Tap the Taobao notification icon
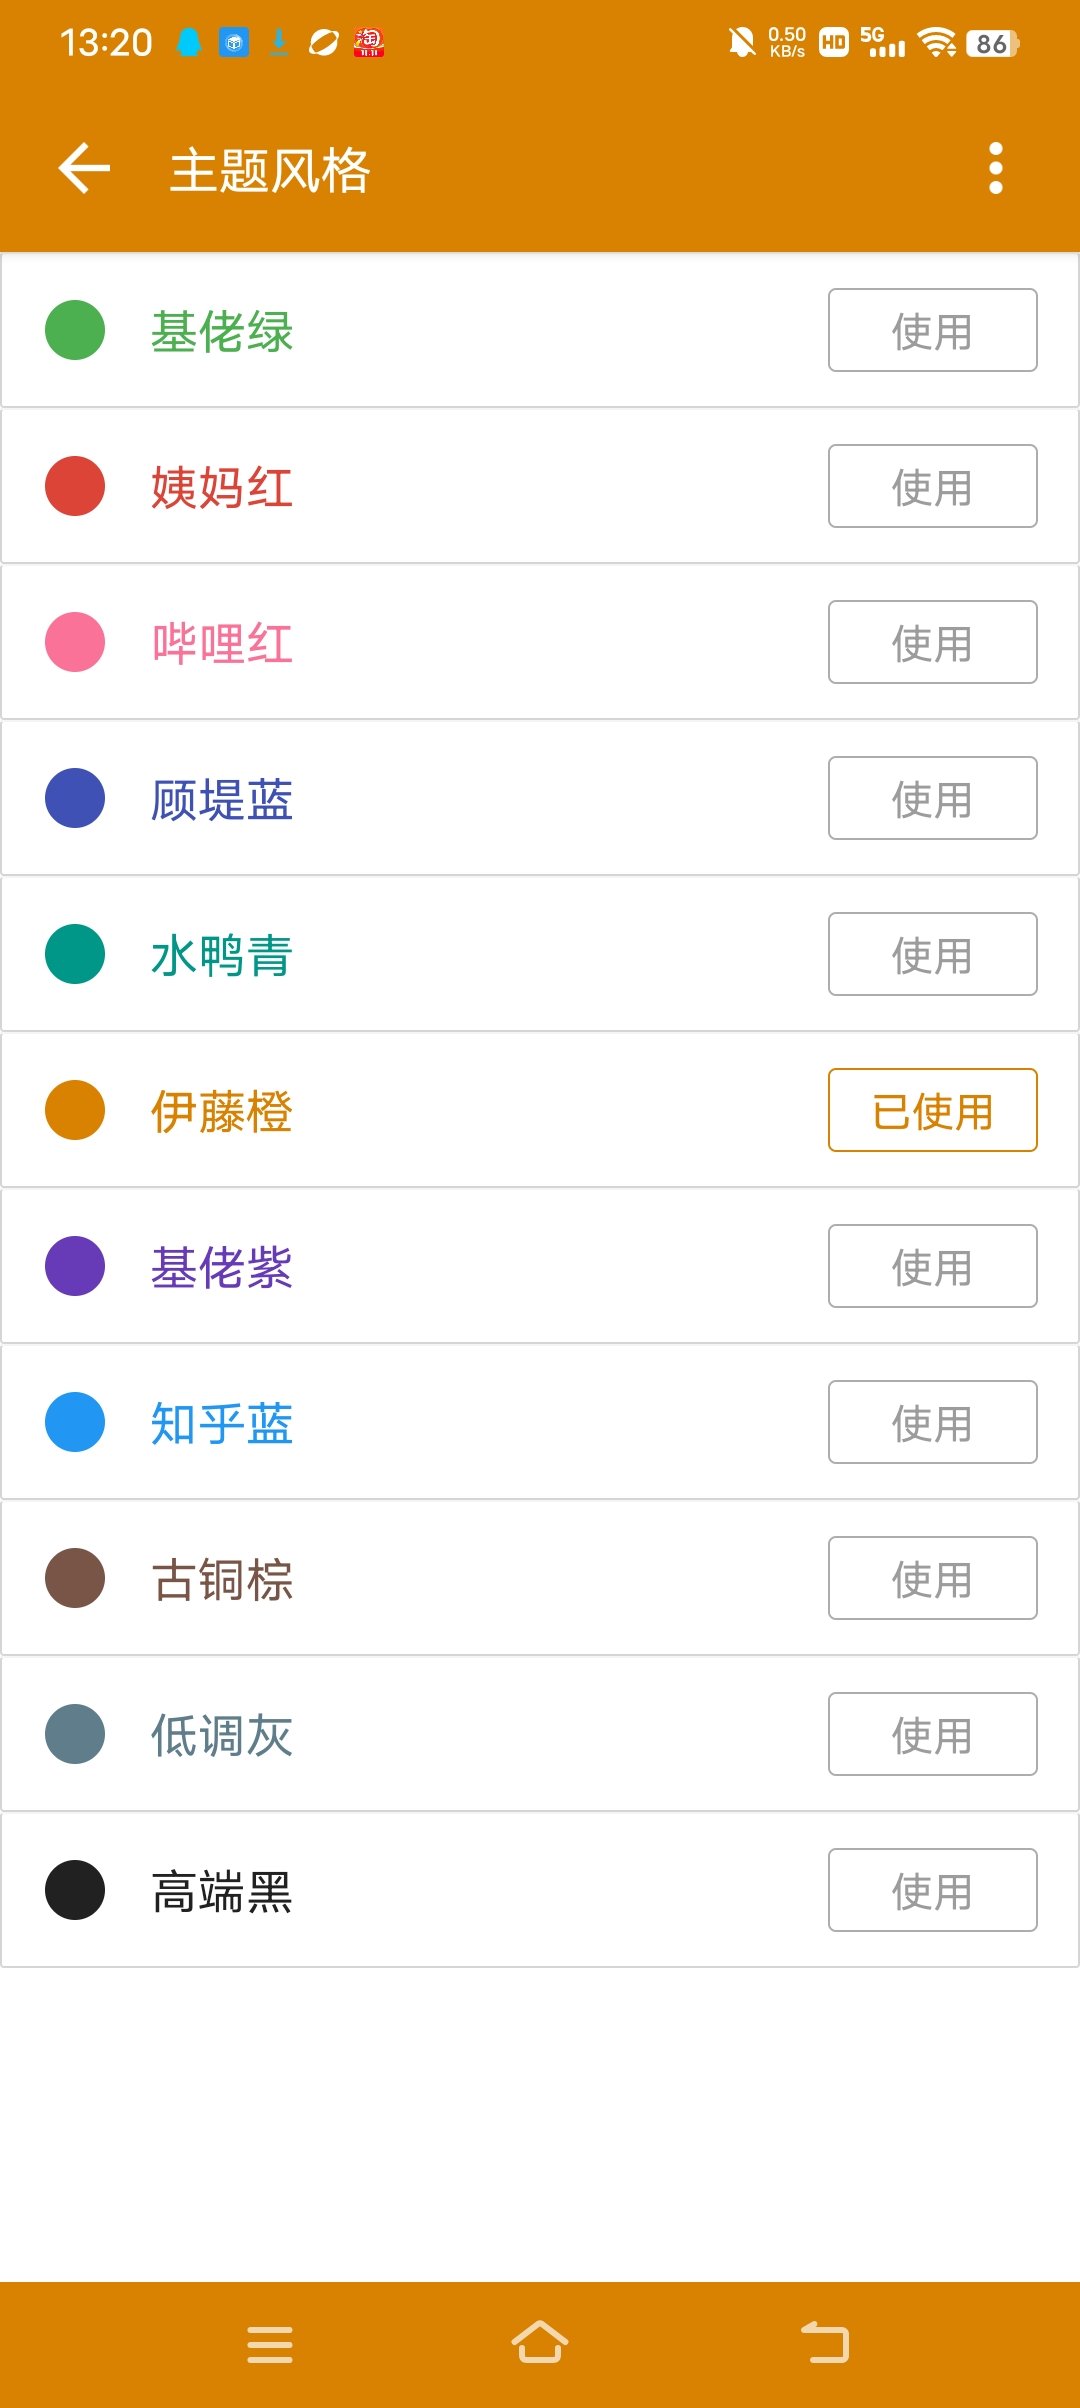Screen dimensions: 1080x2408 click(368, 42)
